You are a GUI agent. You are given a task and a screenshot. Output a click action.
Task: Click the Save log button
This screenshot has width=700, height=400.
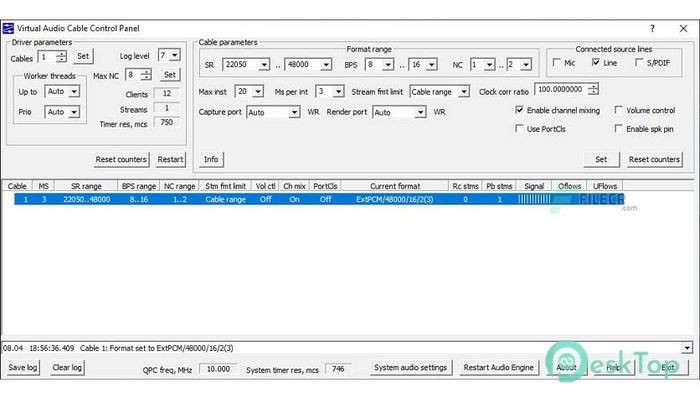coord(23,367)
